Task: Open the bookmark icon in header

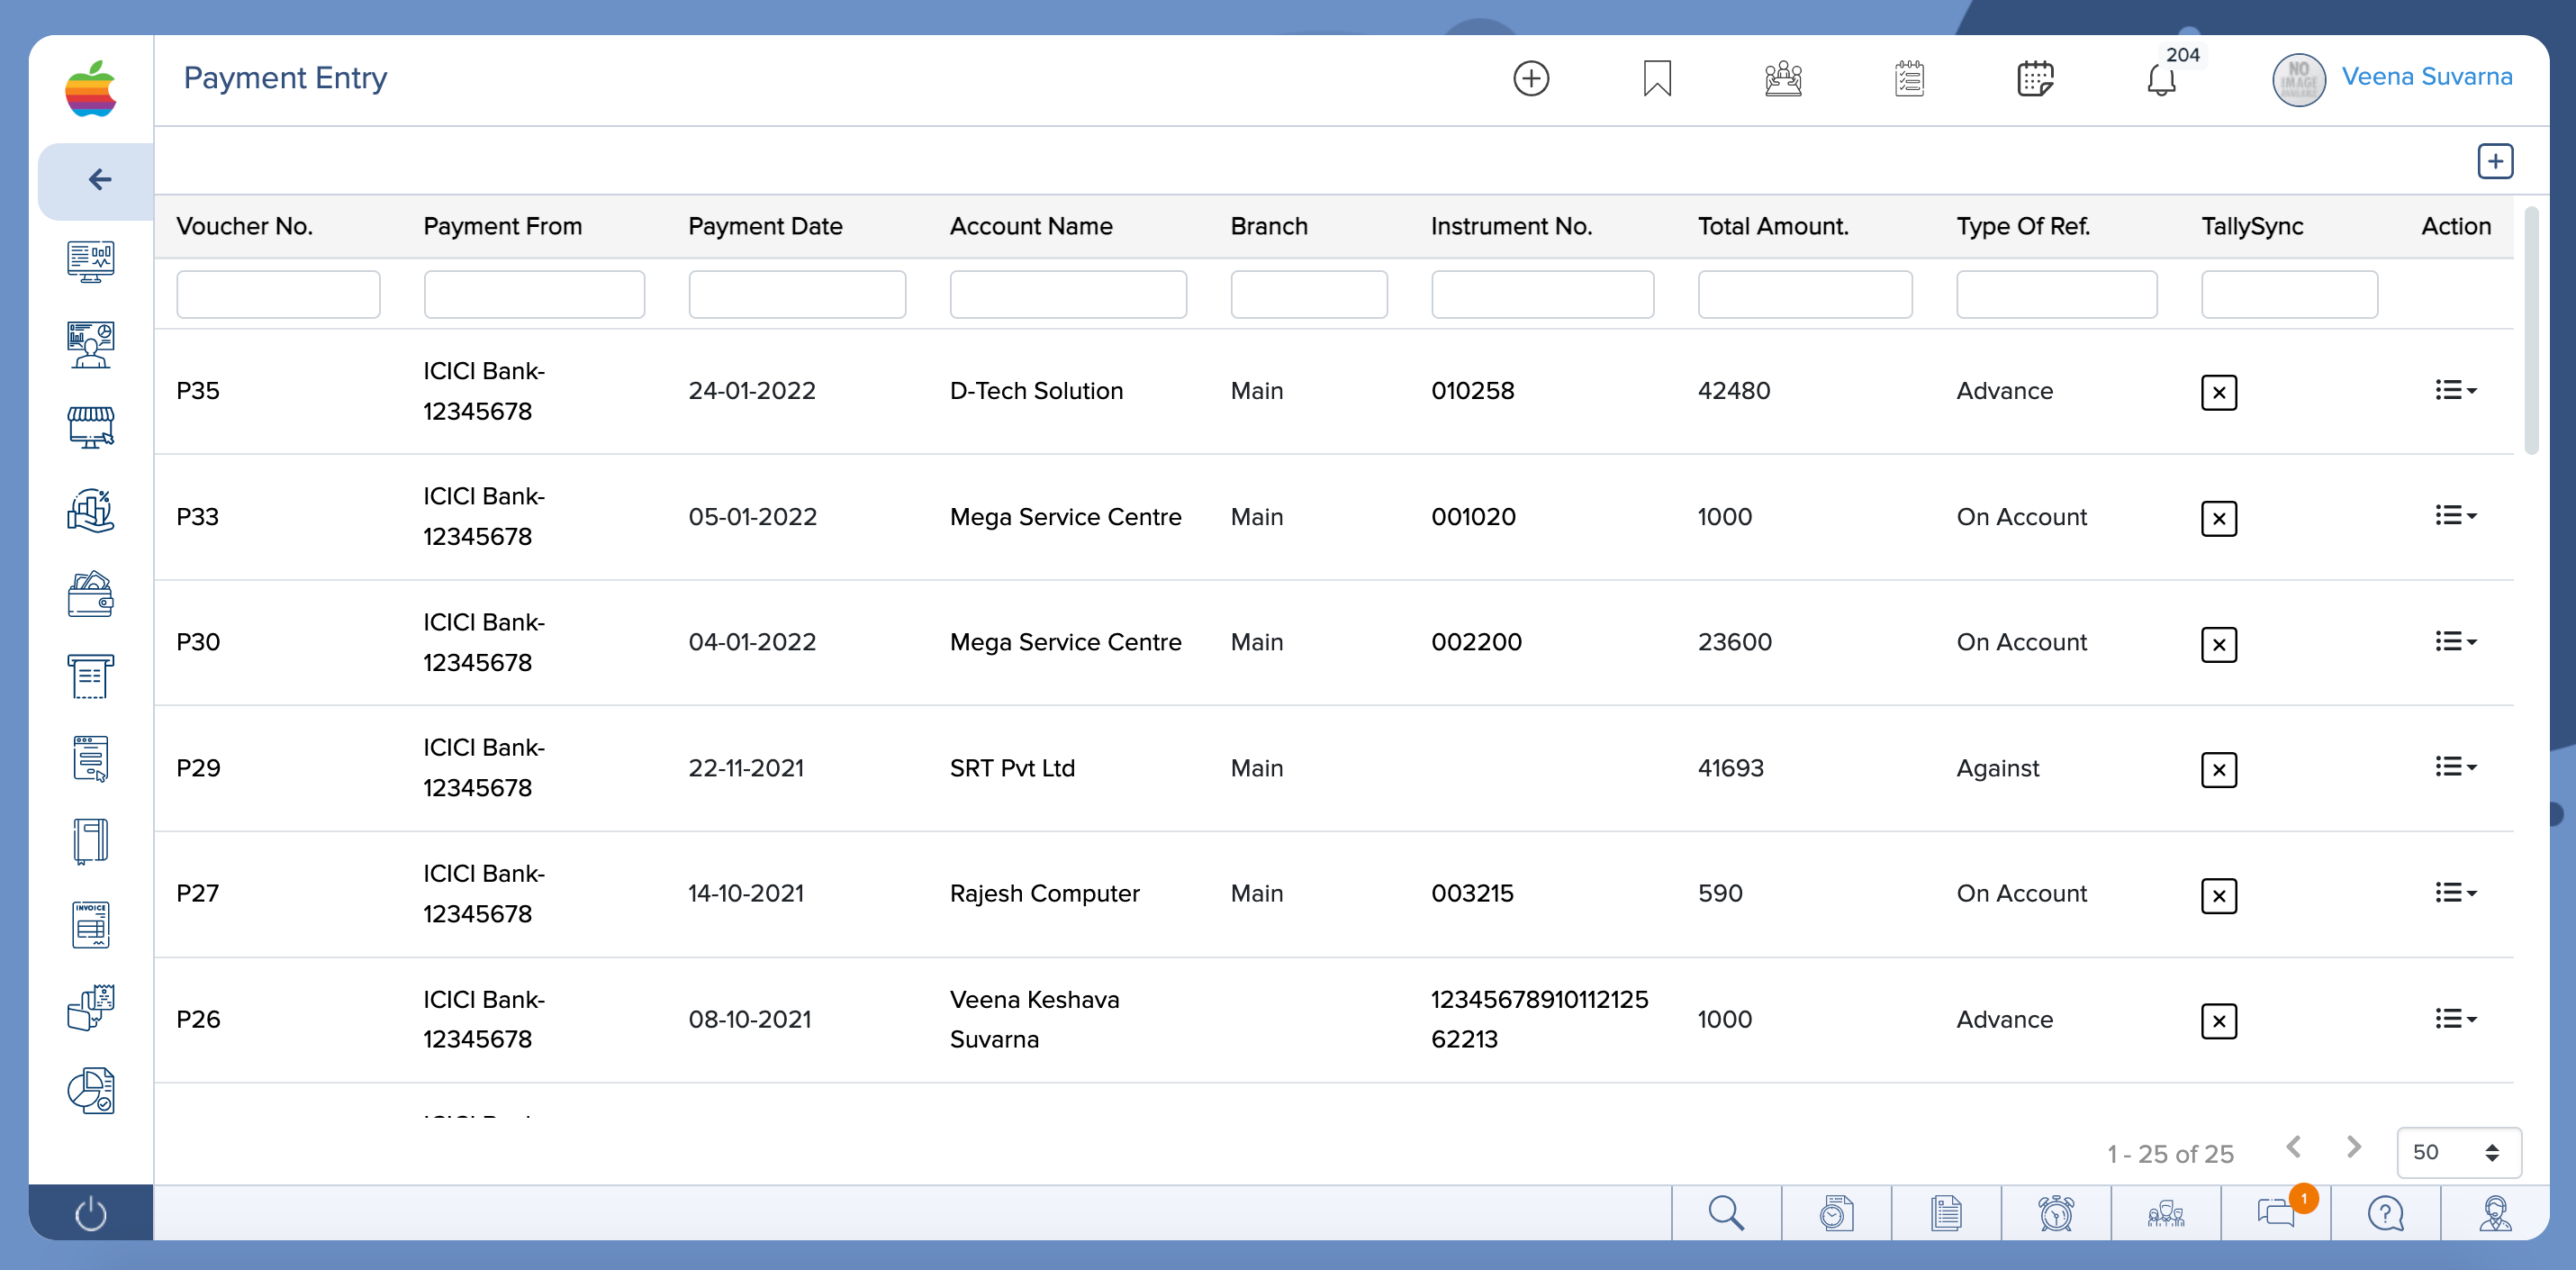Action: coord(1657,78)
